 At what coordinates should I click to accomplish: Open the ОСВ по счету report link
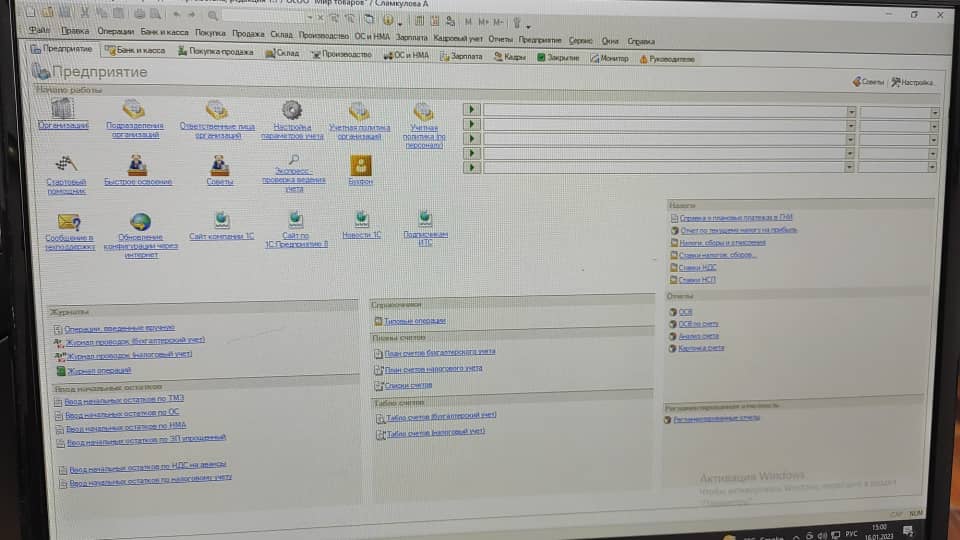pyautogui.click(x=699, y=324)
